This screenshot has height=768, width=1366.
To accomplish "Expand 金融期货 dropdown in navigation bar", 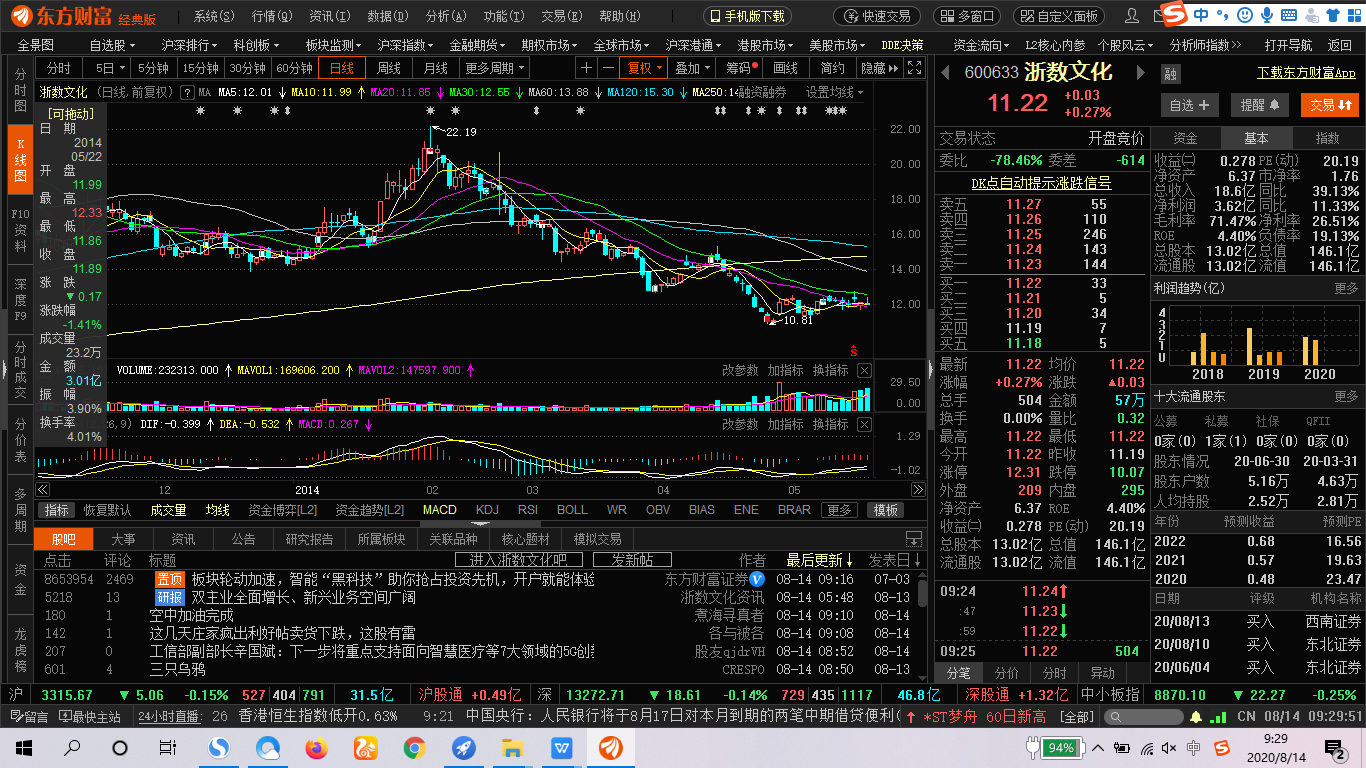I will pos(478,45).
